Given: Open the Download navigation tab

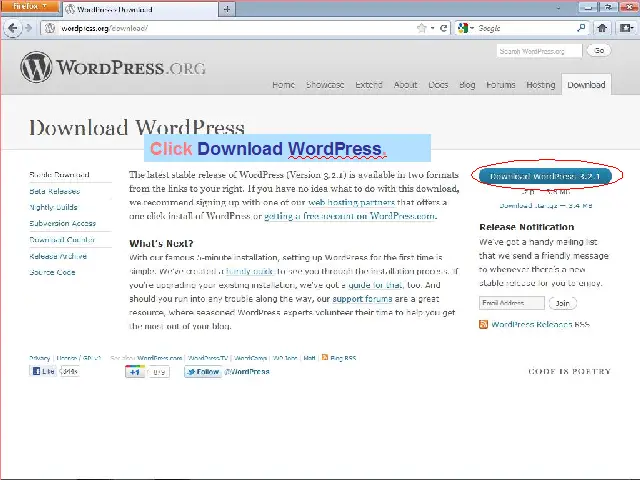Looking at the screenshot, I should pyautogui.click(x=586, y=85).
